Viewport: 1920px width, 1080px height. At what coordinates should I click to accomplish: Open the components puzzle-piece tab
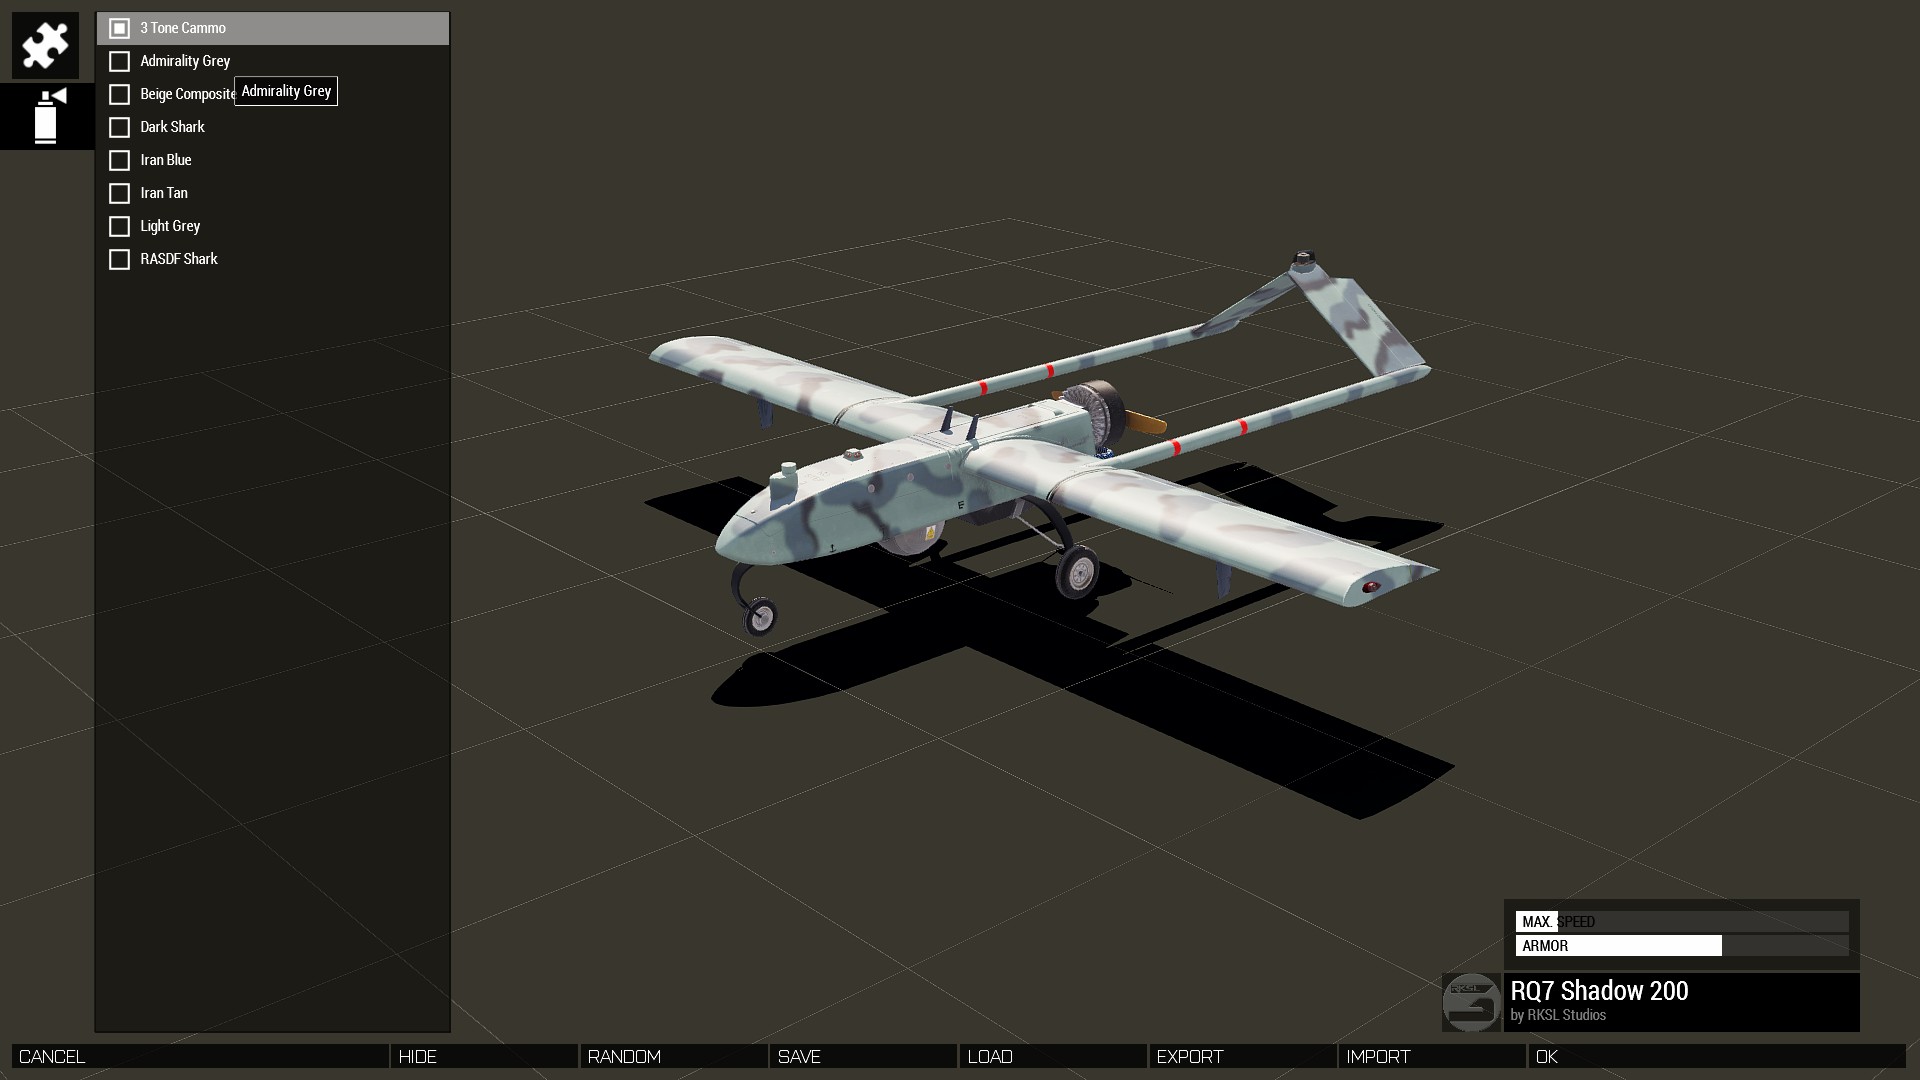point(45,45)
